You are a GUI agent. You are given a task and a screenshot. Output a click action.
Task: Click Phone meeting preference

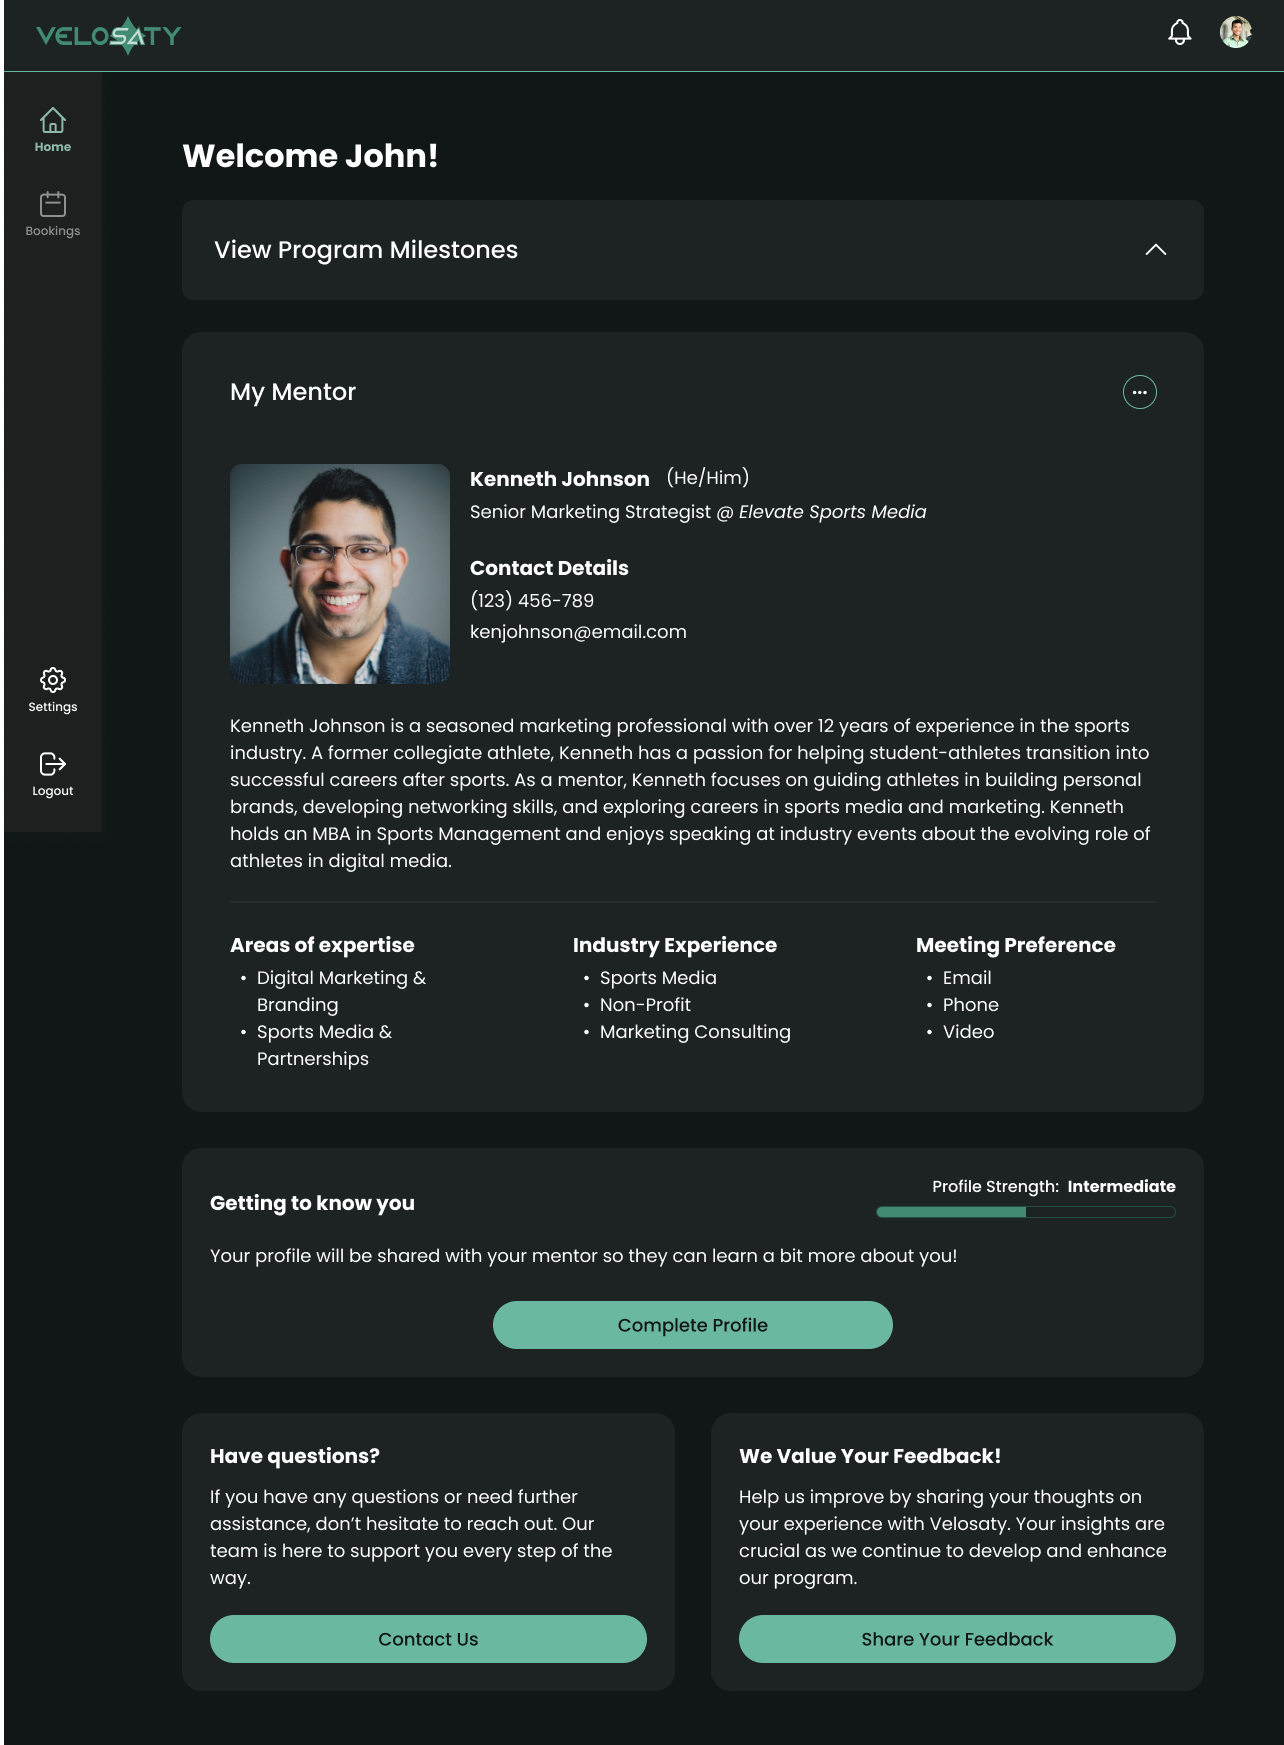tap(970, 1005)
